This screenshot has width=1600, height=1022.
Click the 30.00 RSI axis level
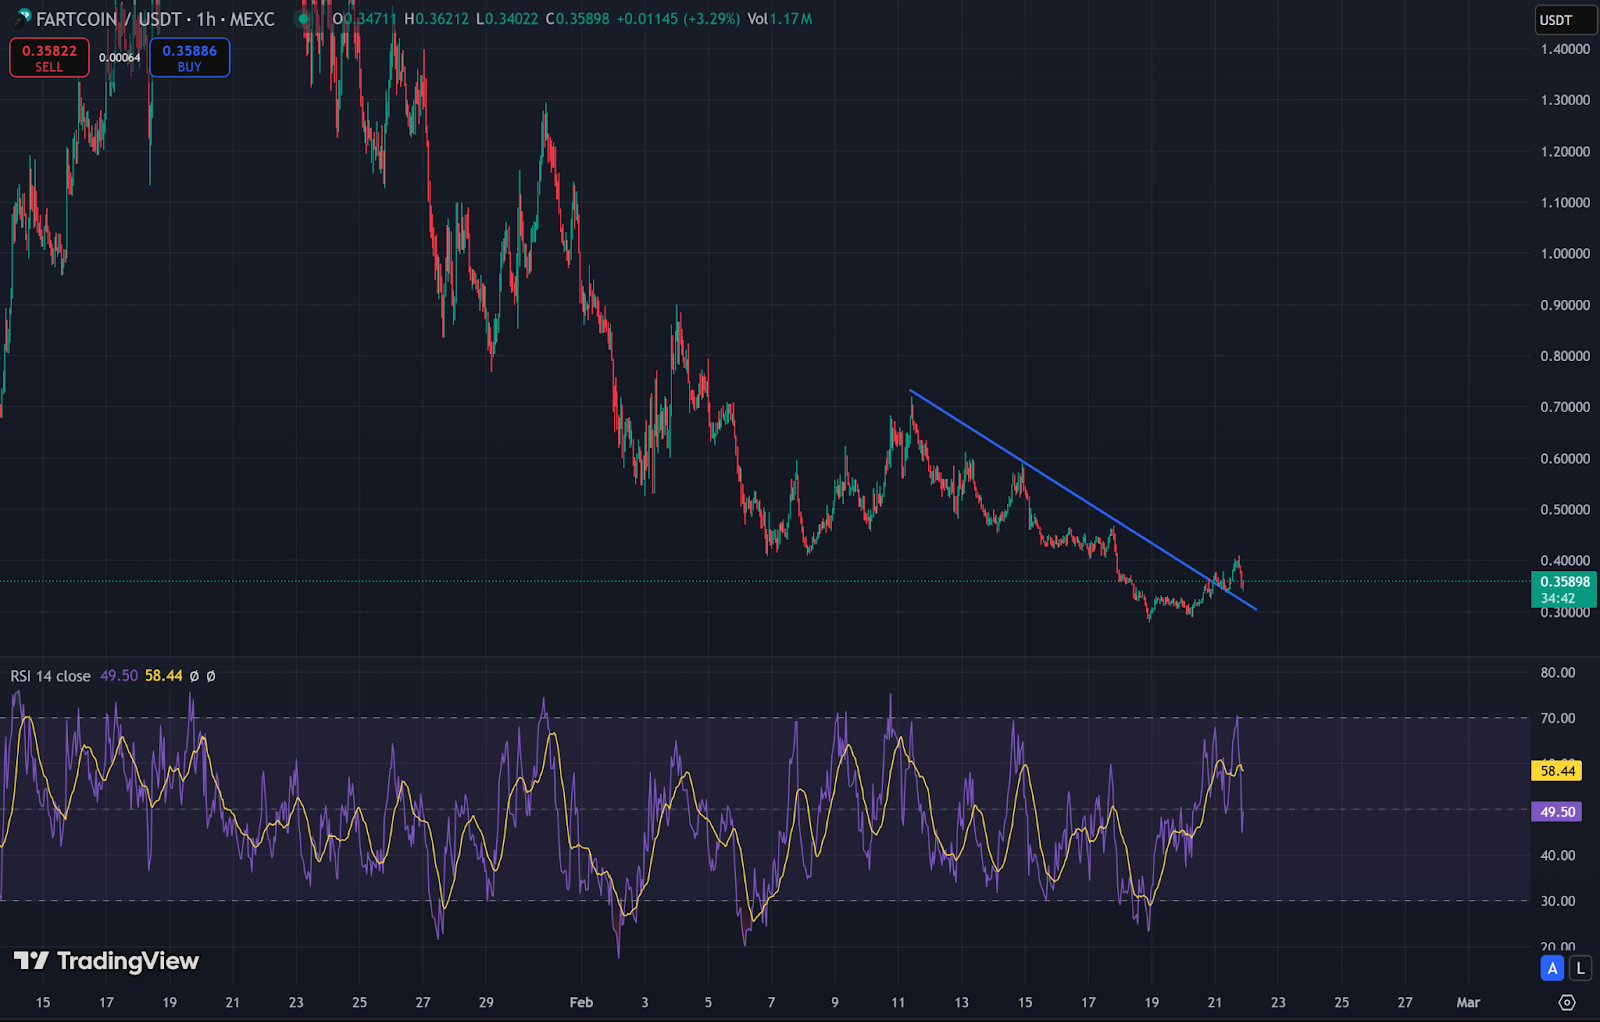point(1558,901)
